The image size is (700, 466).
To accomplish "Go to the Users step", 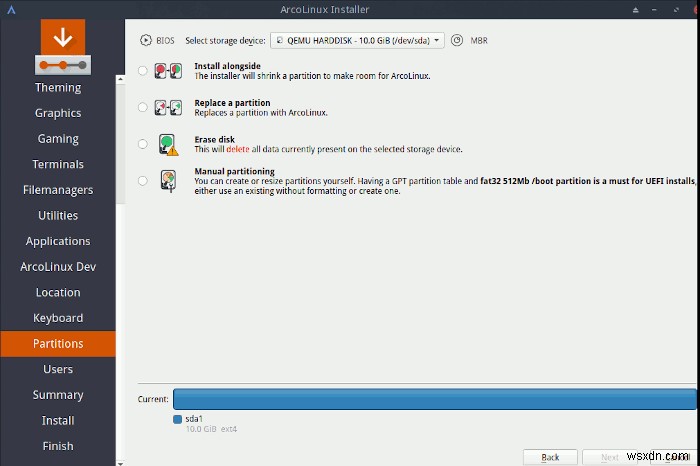I will 58,369.
